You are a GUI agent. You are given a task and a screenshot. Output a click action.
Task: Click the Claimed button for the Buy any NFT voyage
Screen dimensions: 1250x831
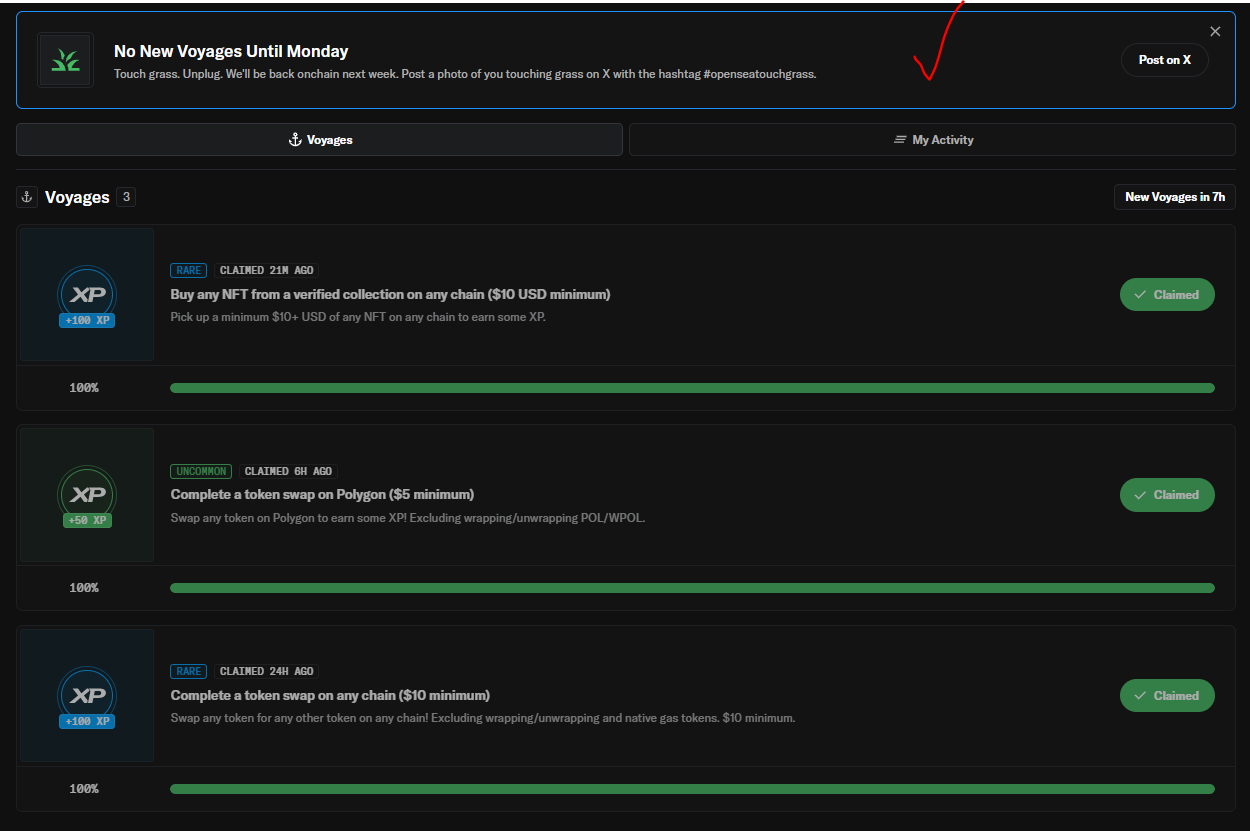click(1167, 295)
